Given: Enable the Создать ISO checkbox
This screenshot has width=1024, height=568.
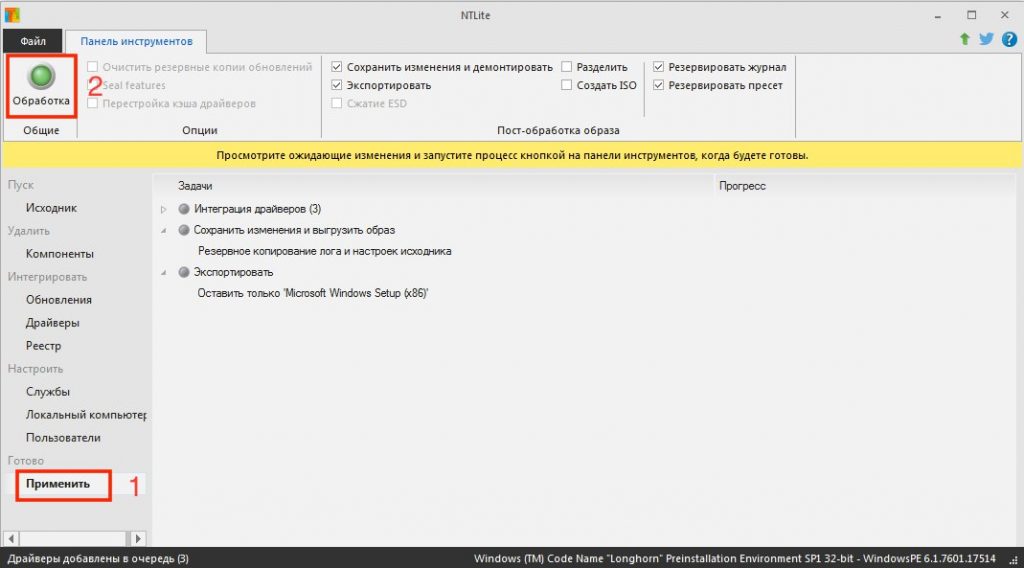Looking at the screenshot, I should point(566,85).
